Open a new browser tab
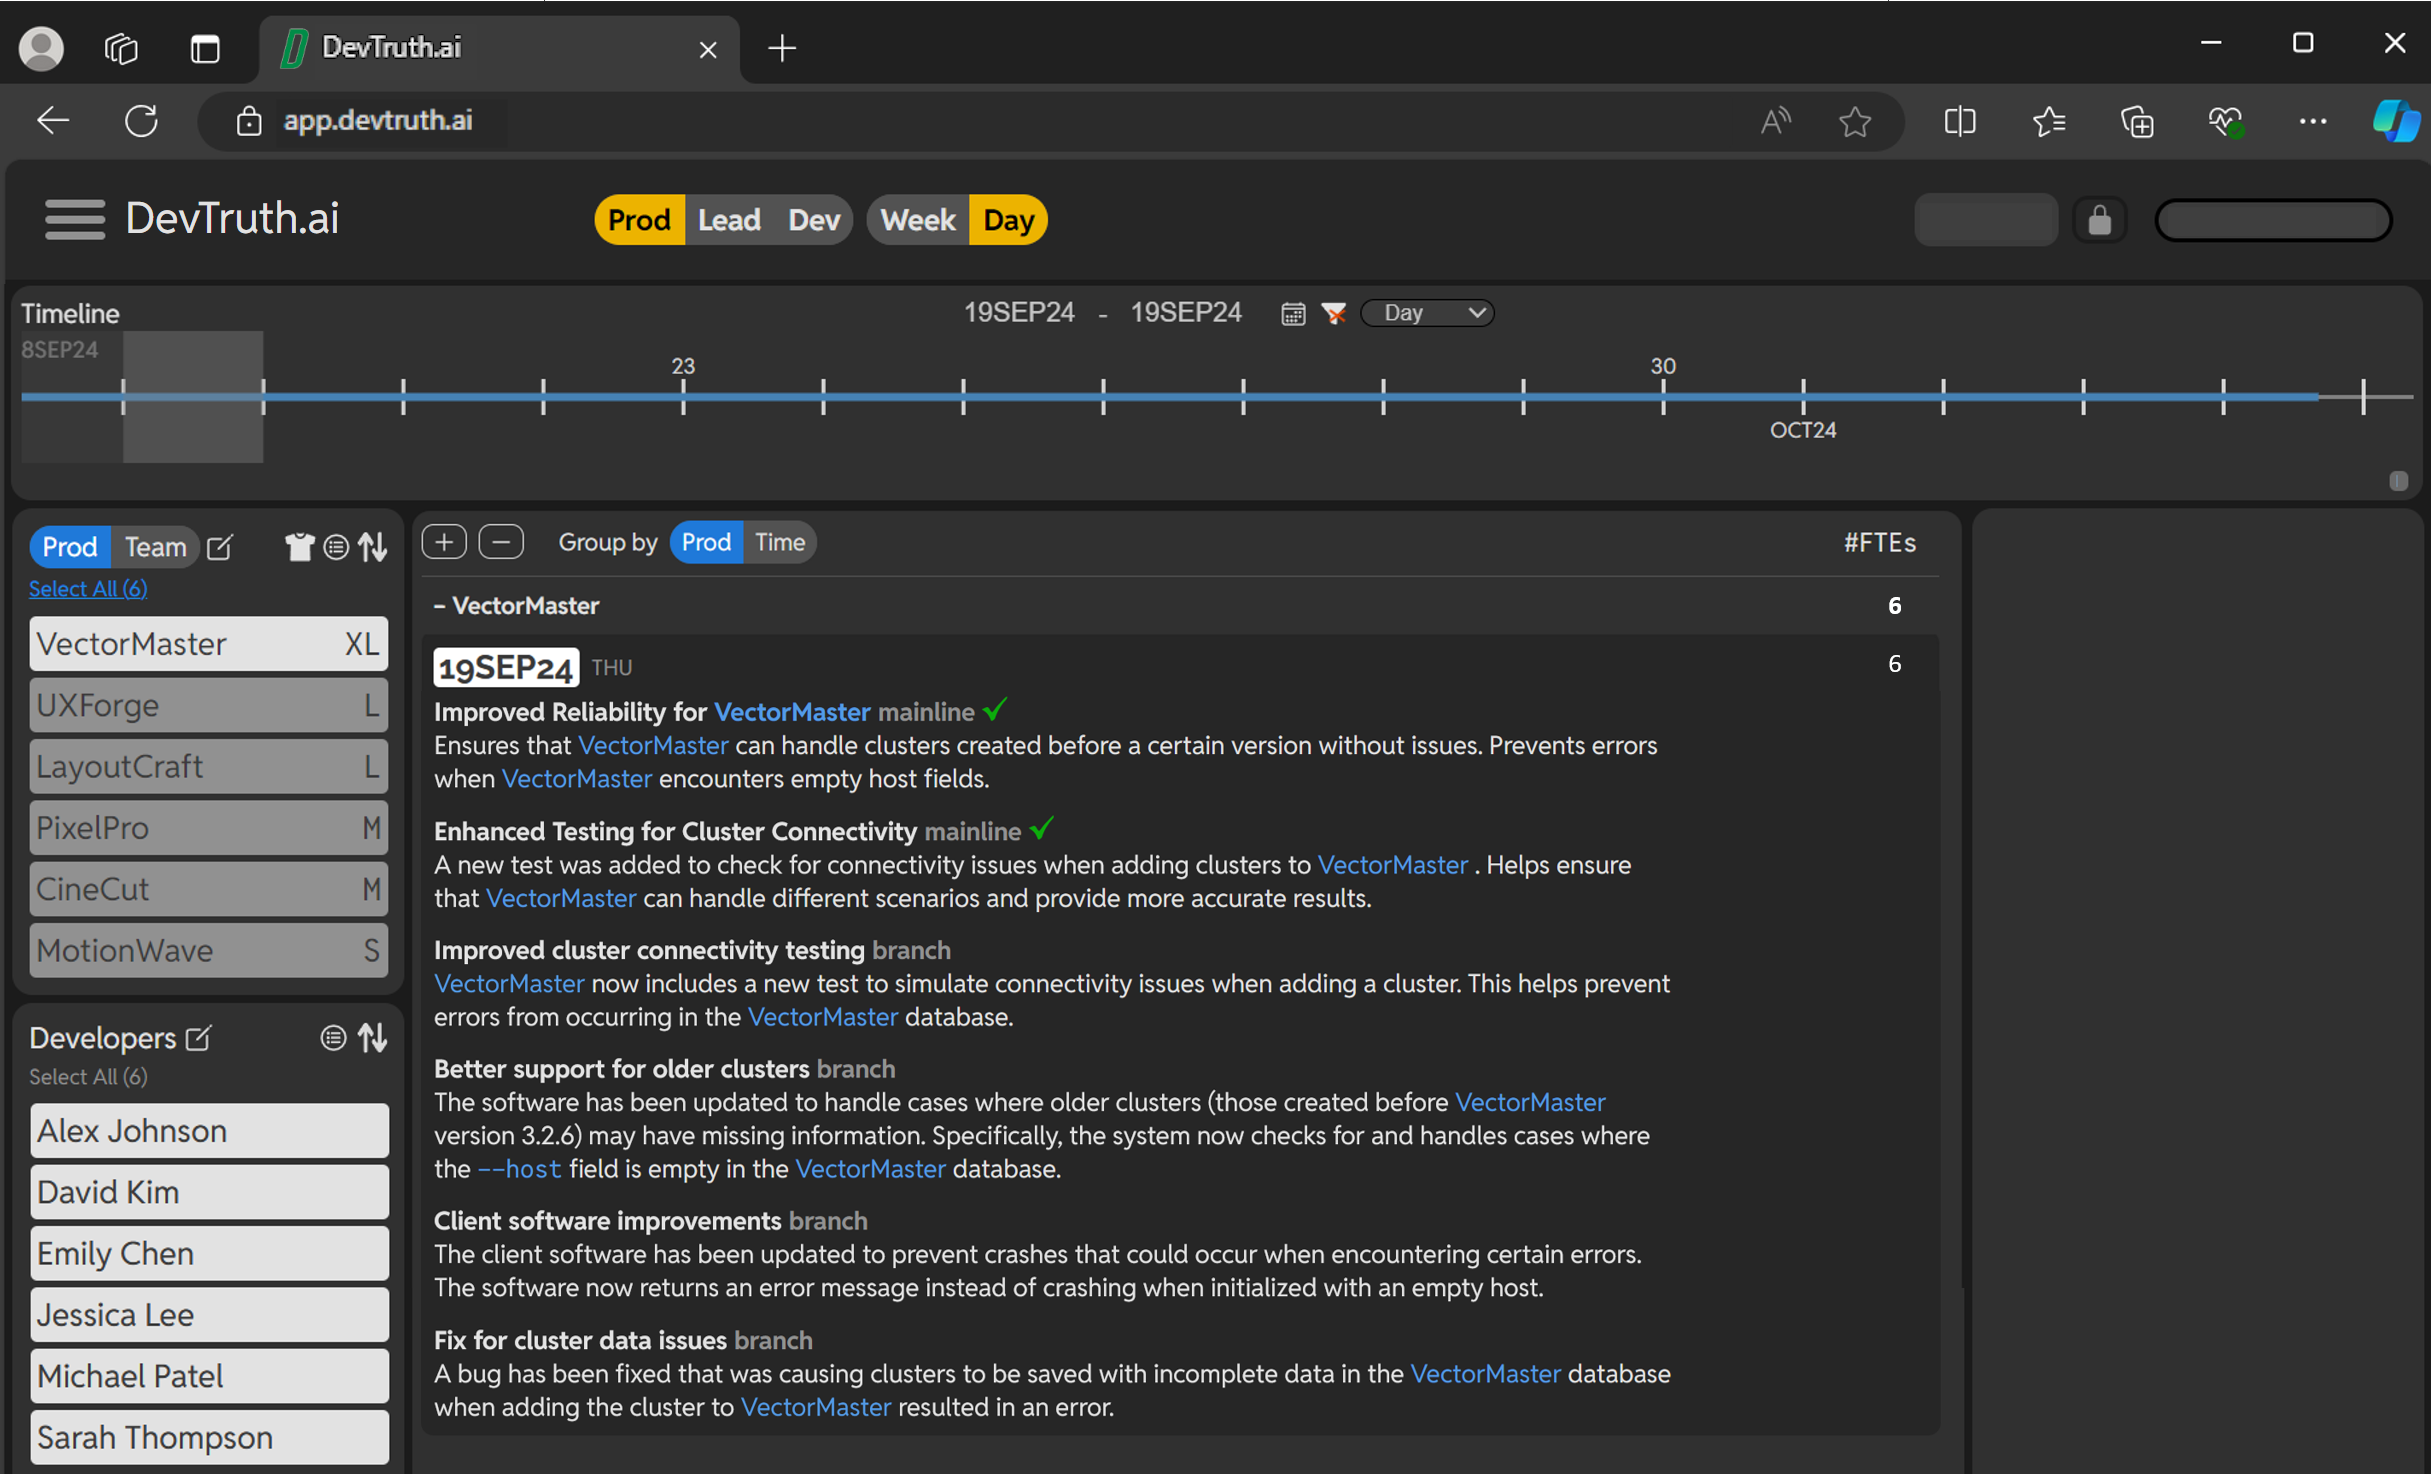 click(x=782, y=48)
